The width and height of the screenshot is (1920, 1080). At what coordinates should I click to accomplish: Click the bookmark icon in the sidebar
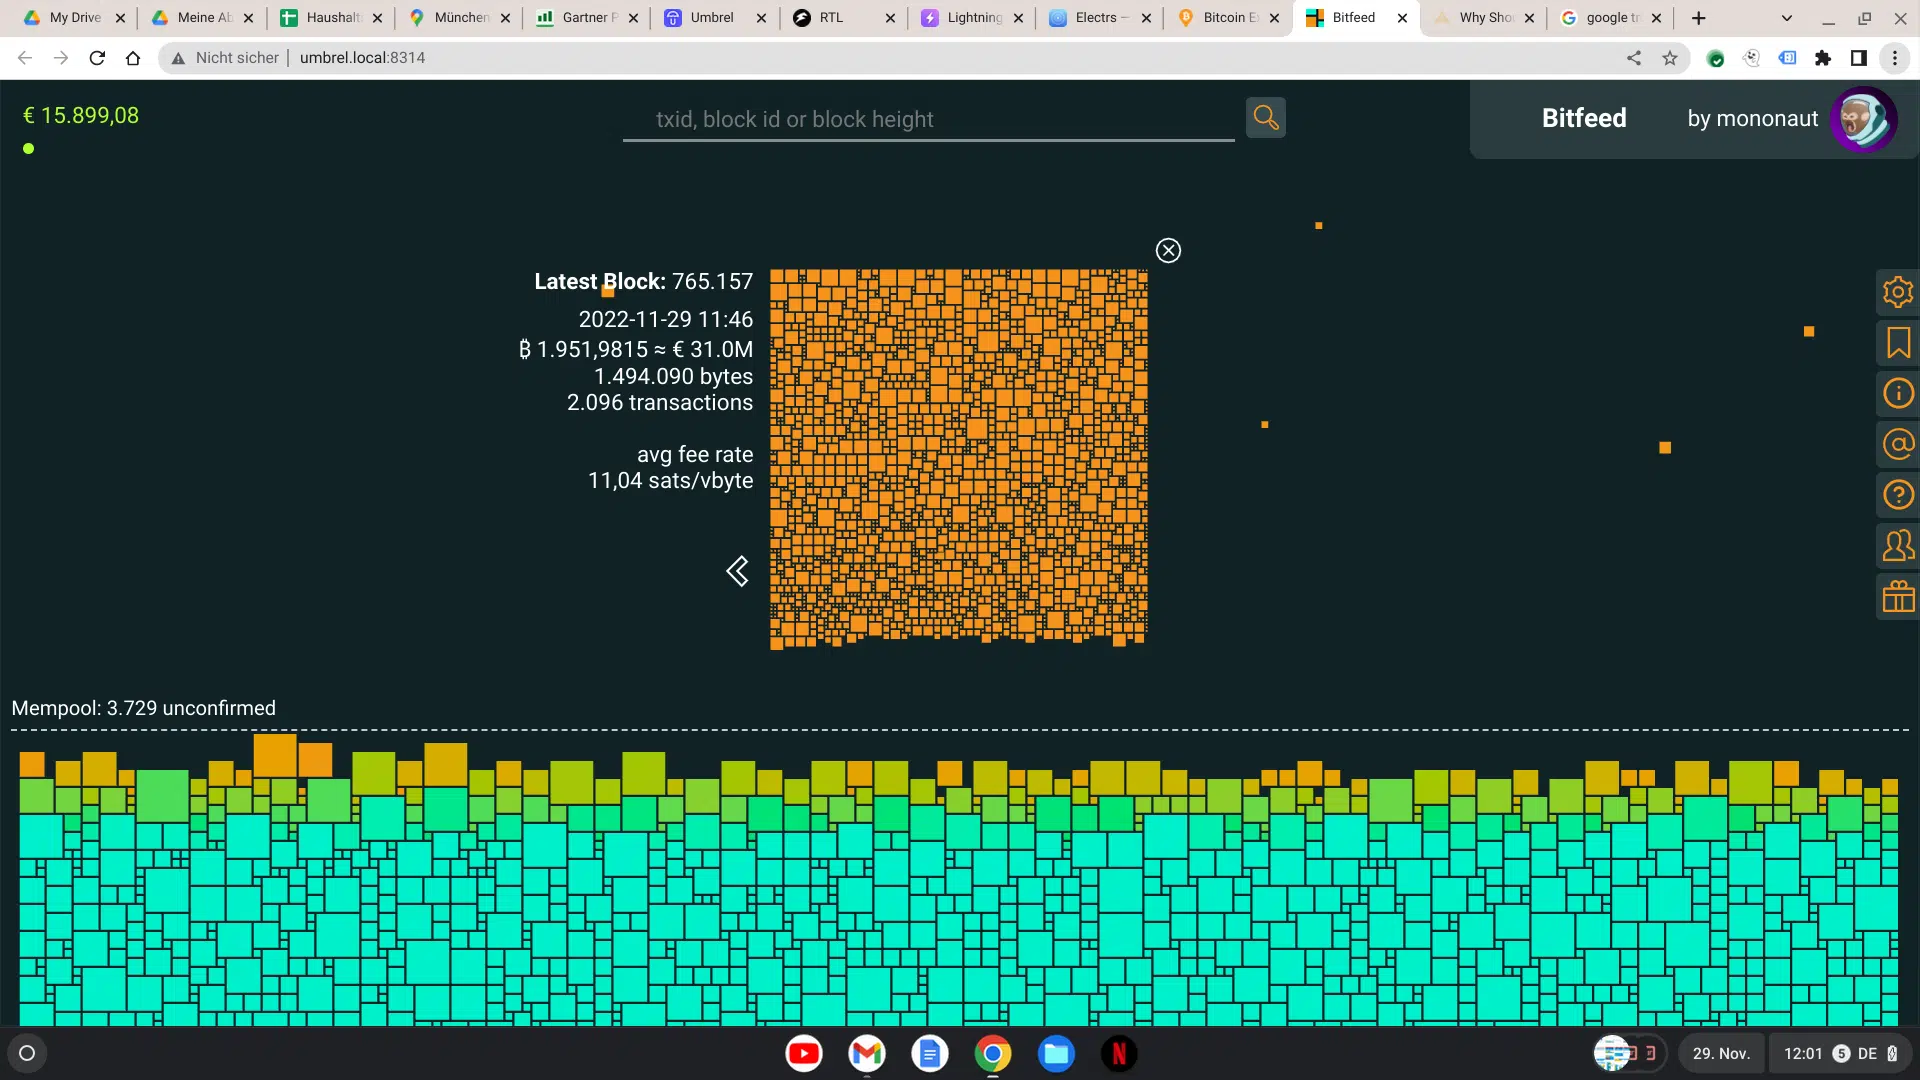[x=1897, y=343]
